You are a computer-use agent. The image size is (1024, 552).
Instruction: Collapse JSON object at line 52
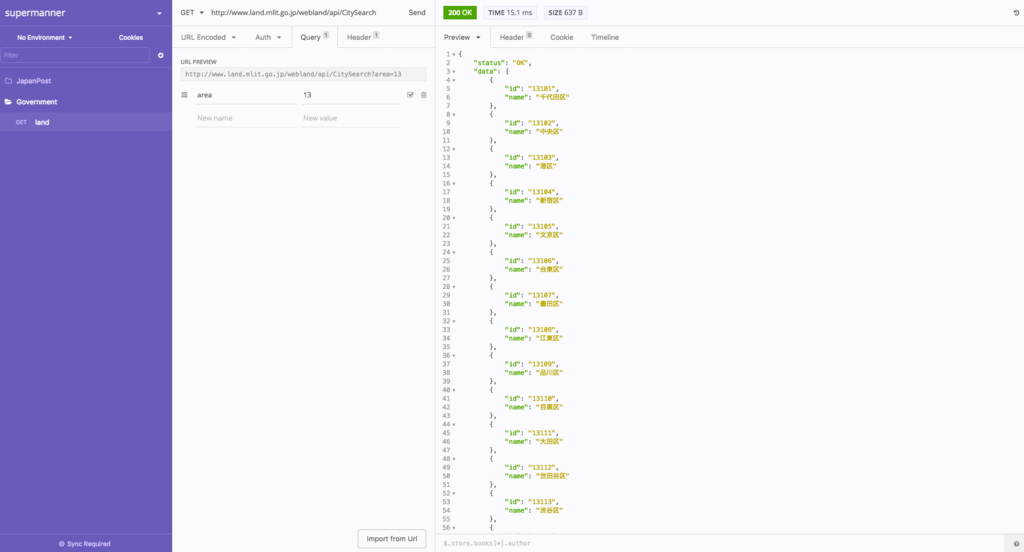pos(454,493)
